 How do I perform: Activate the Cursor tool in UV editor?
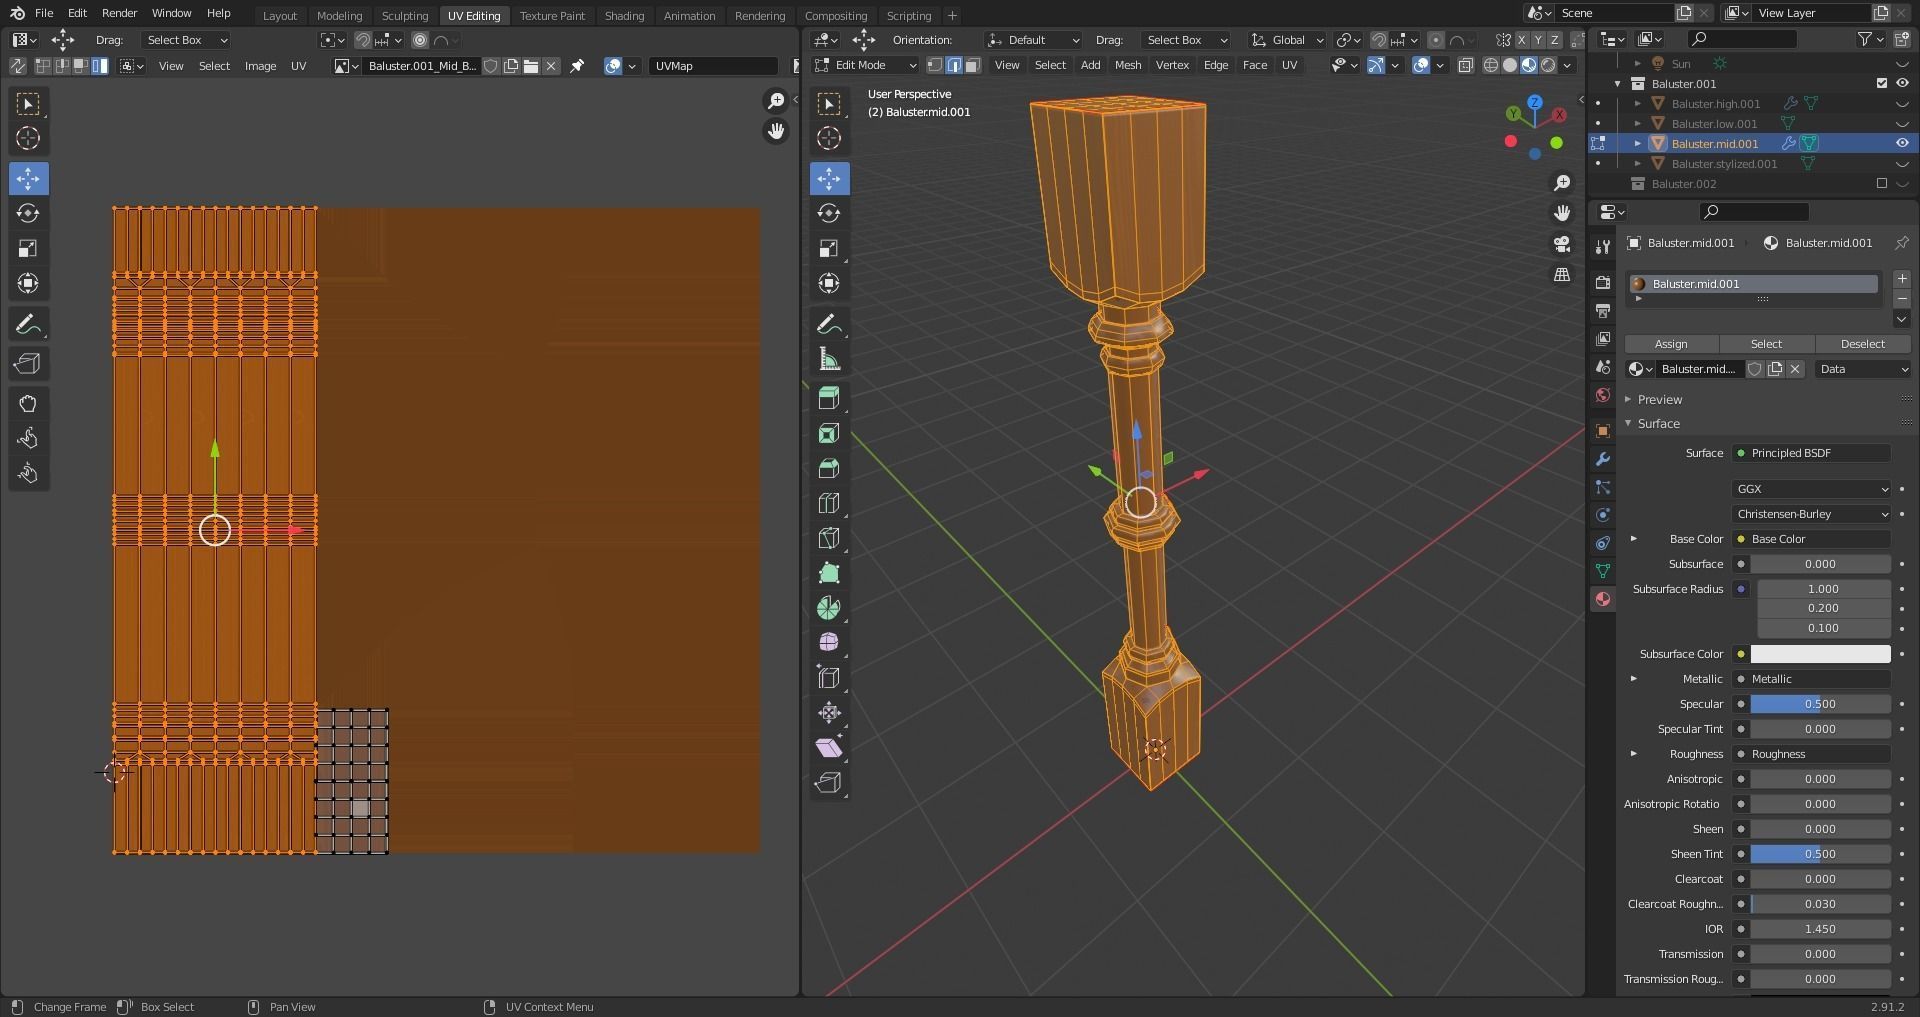[28, 138]
